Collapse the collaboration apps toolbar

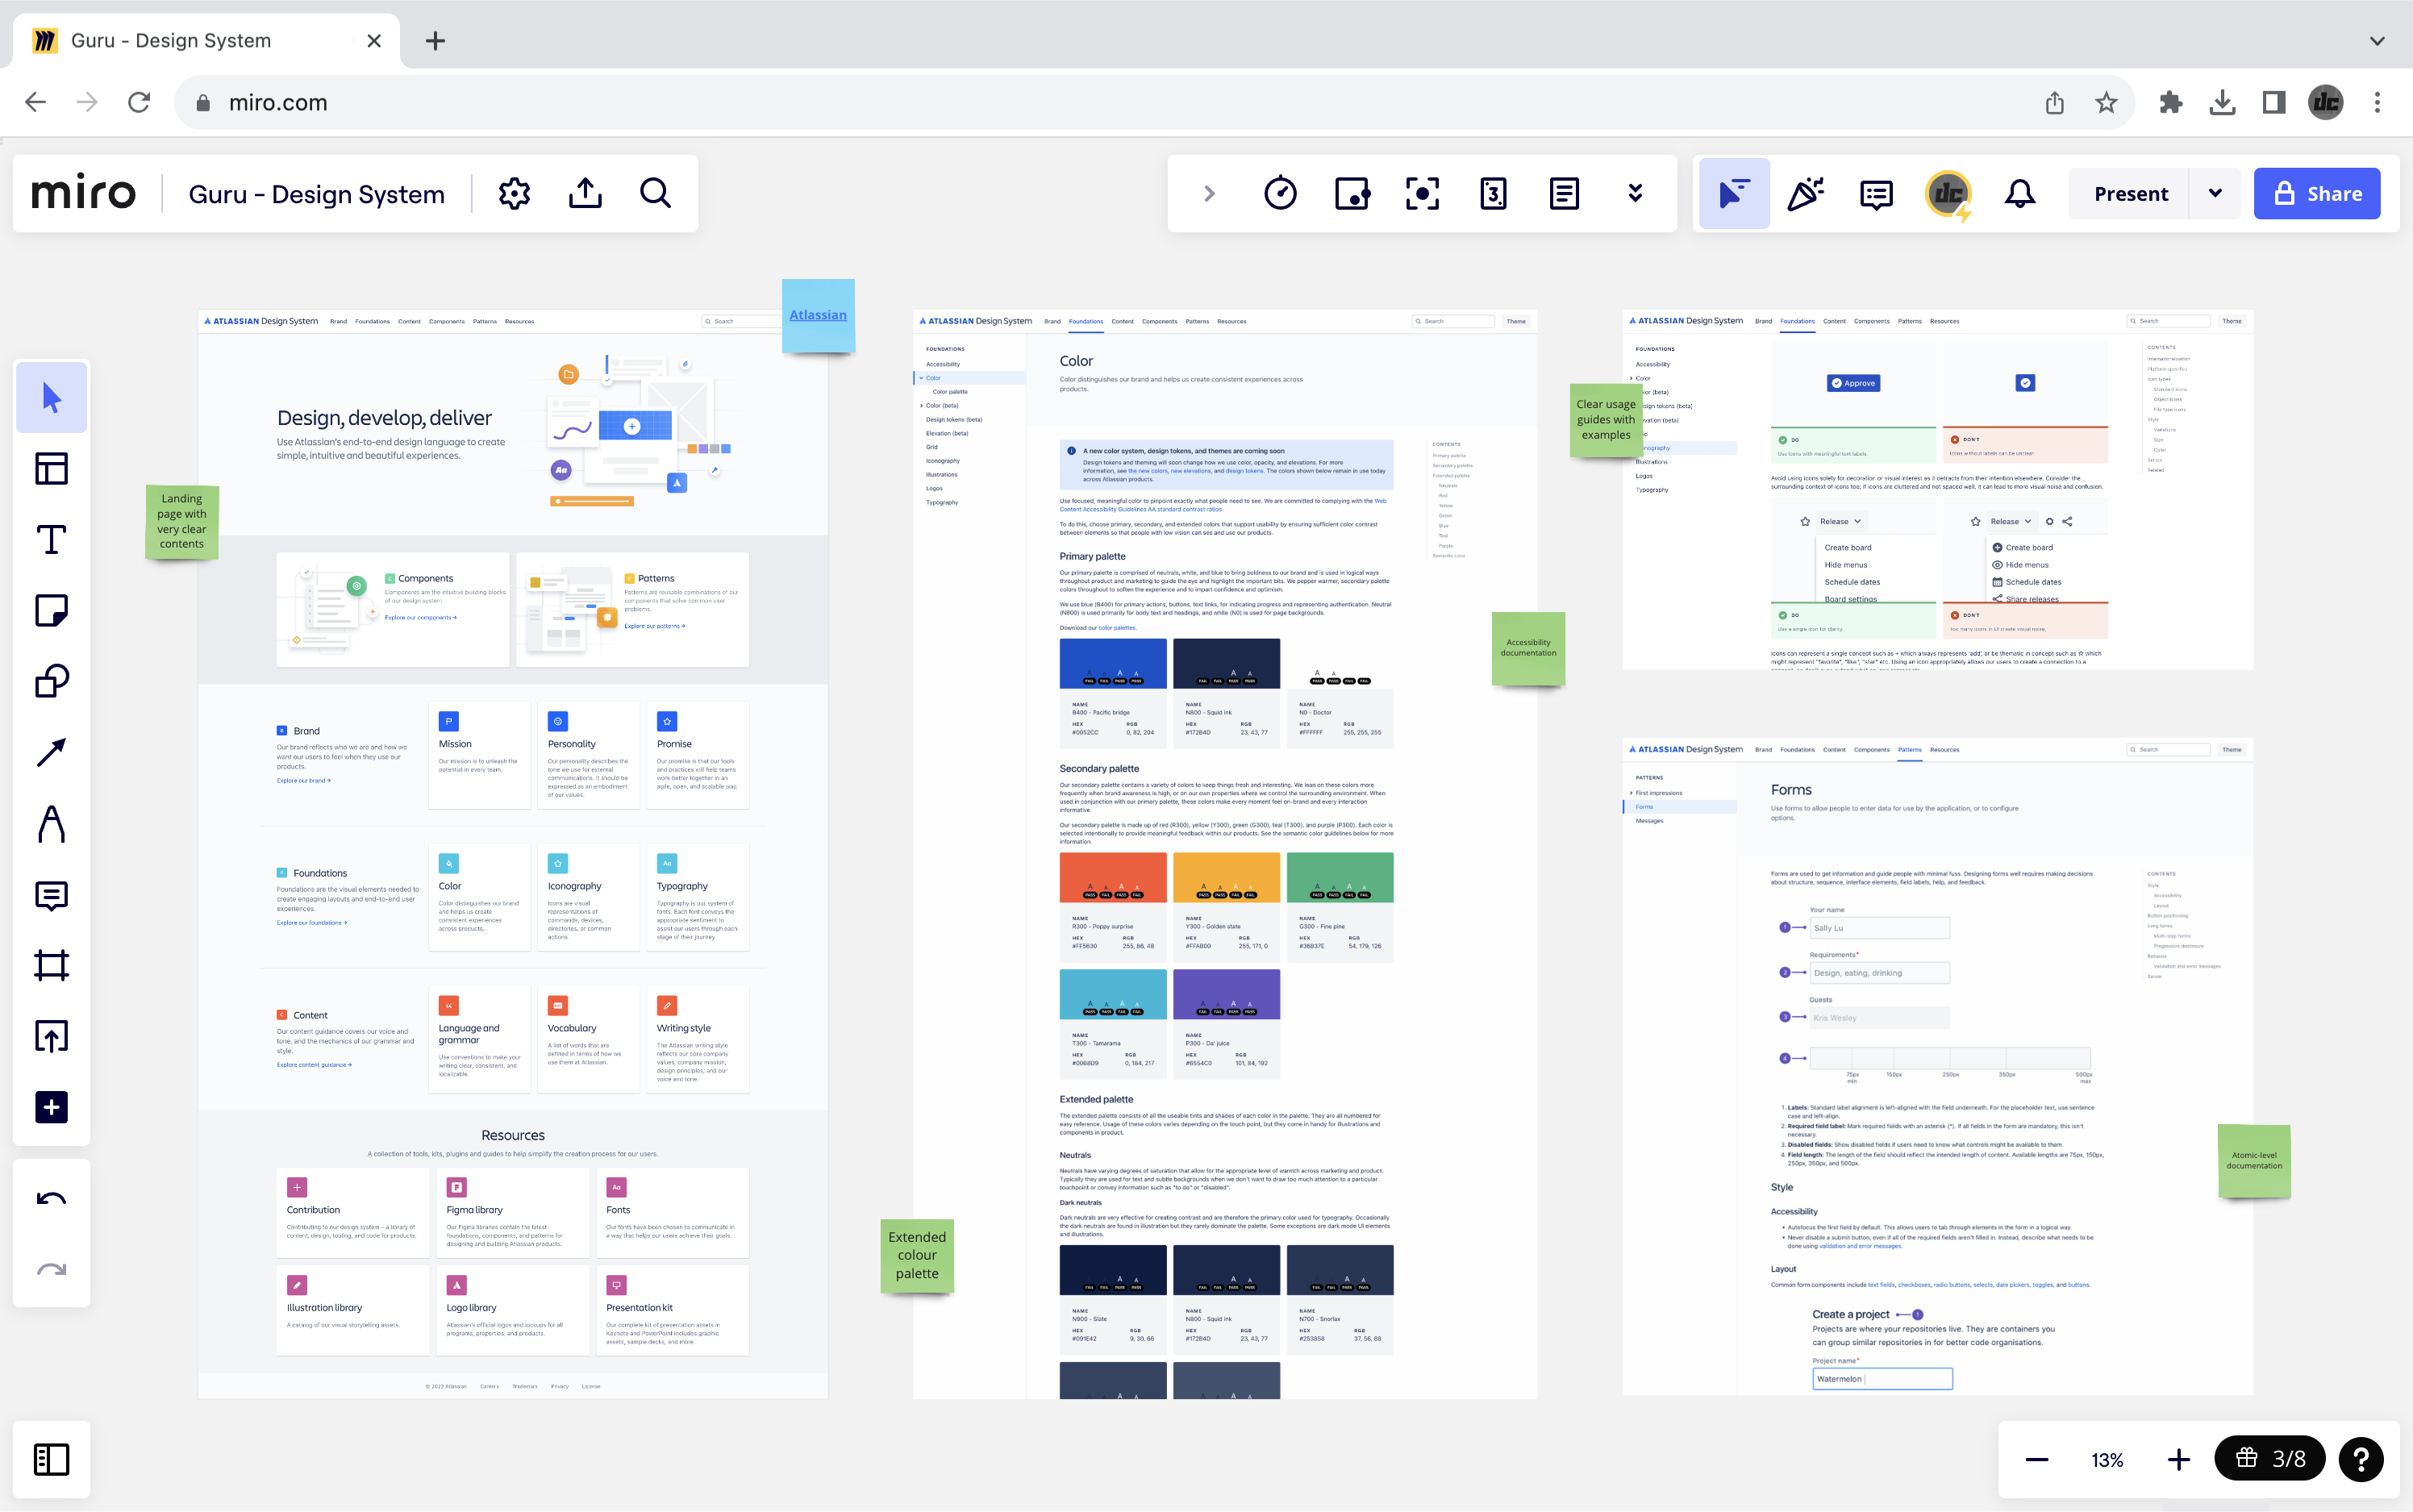(x=1209, y=193)
